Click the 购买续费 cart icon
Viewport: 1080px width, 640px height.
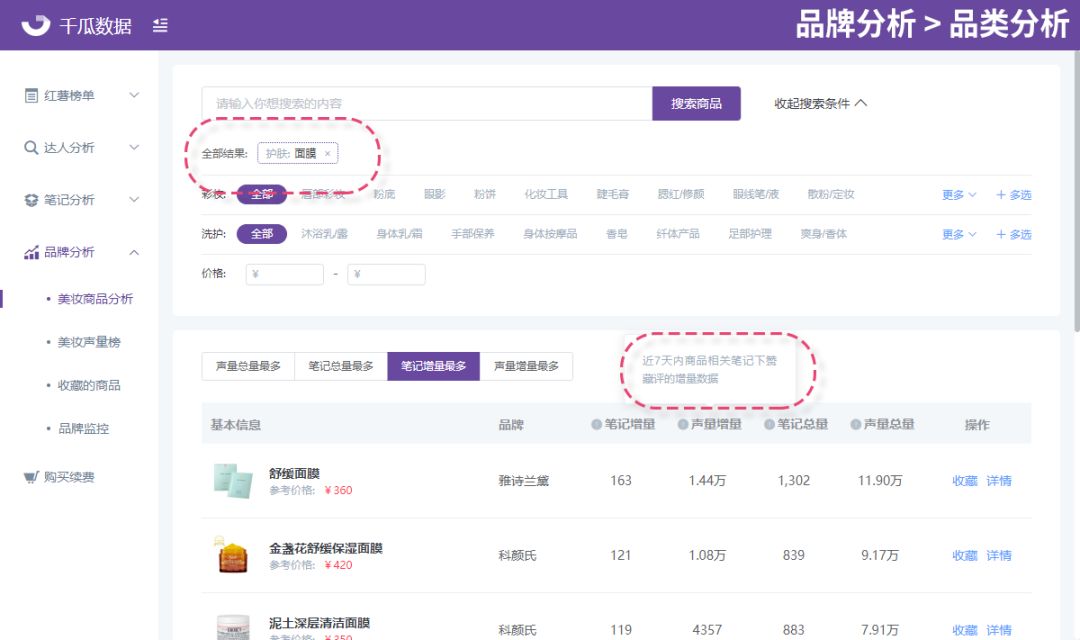point(31,477)
